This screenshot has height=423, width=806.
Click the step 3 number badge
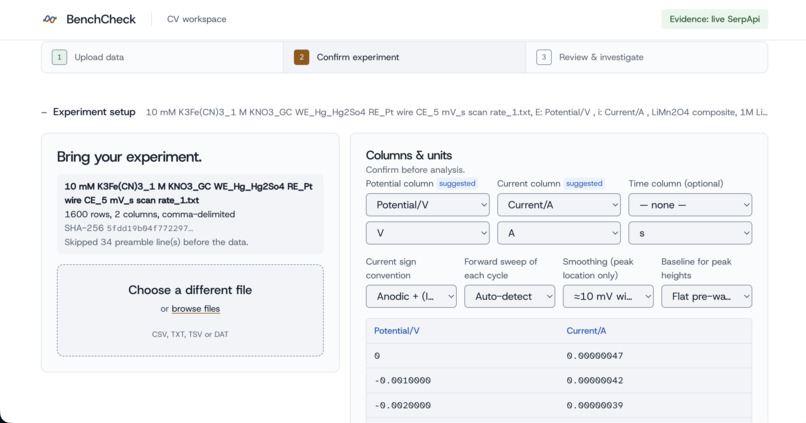(544, 57)
